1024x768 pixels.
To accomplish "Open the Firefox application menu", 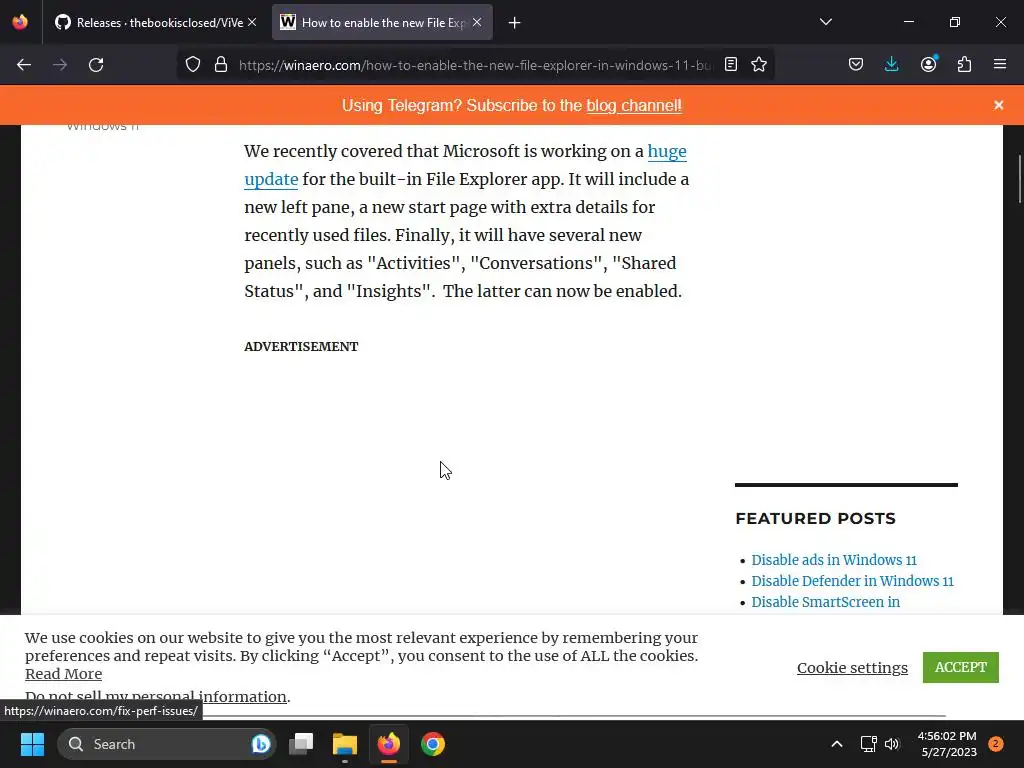I will pos(1000,65).
